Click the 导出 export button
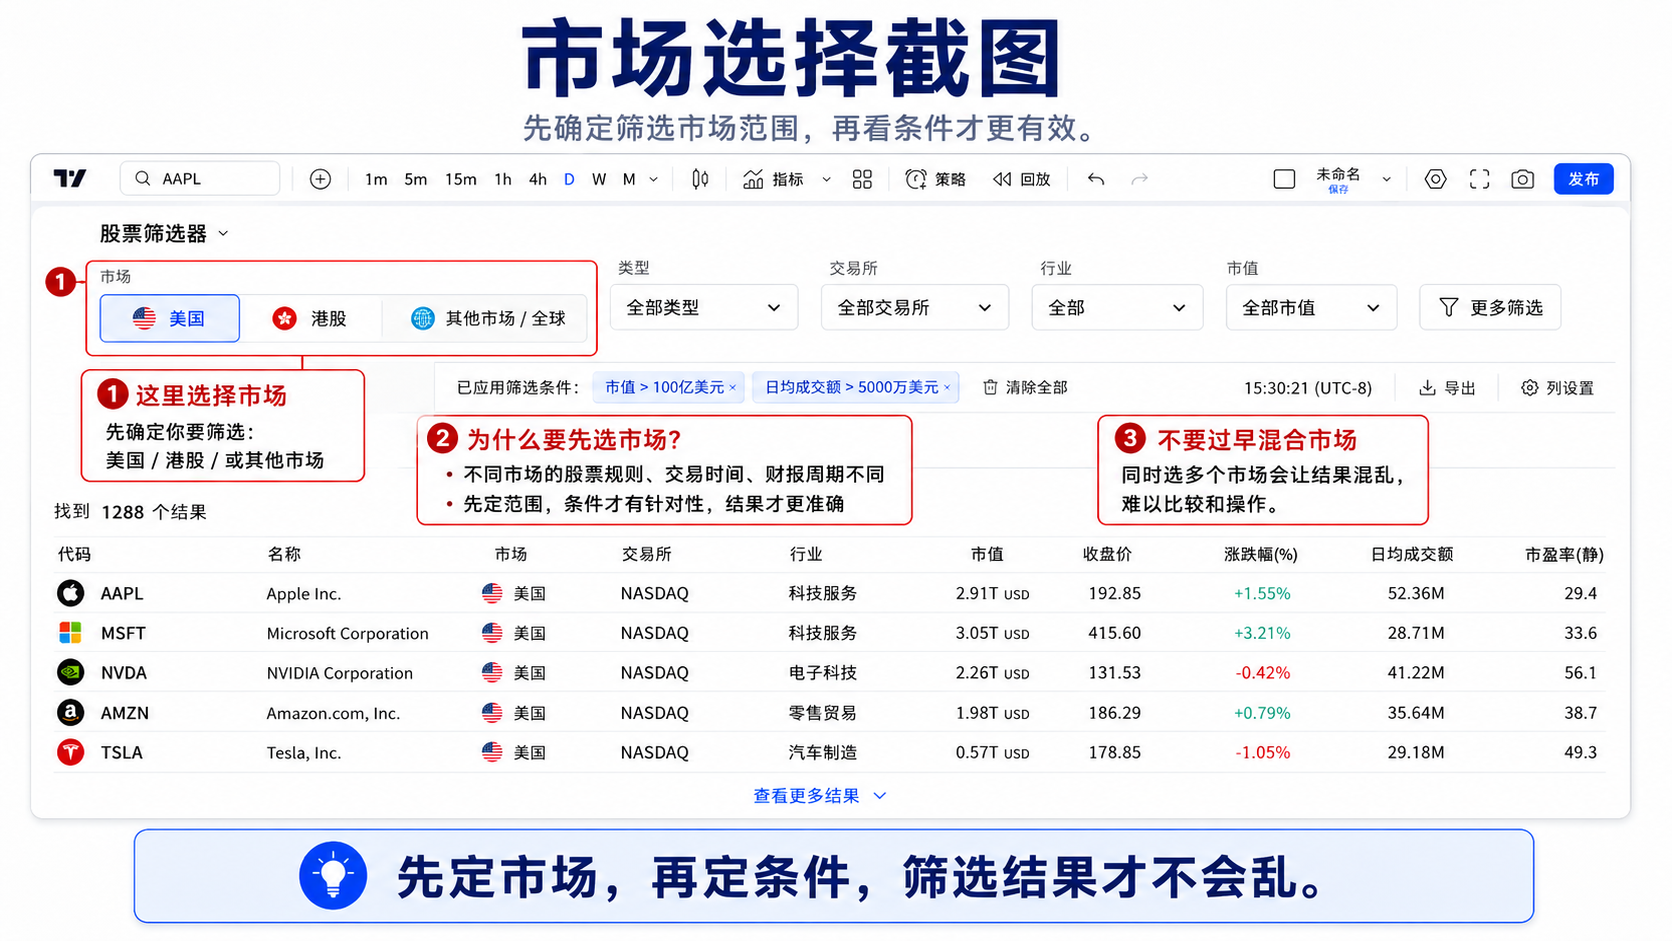This screenshot has width=1672, height=941. point(1447,388)
